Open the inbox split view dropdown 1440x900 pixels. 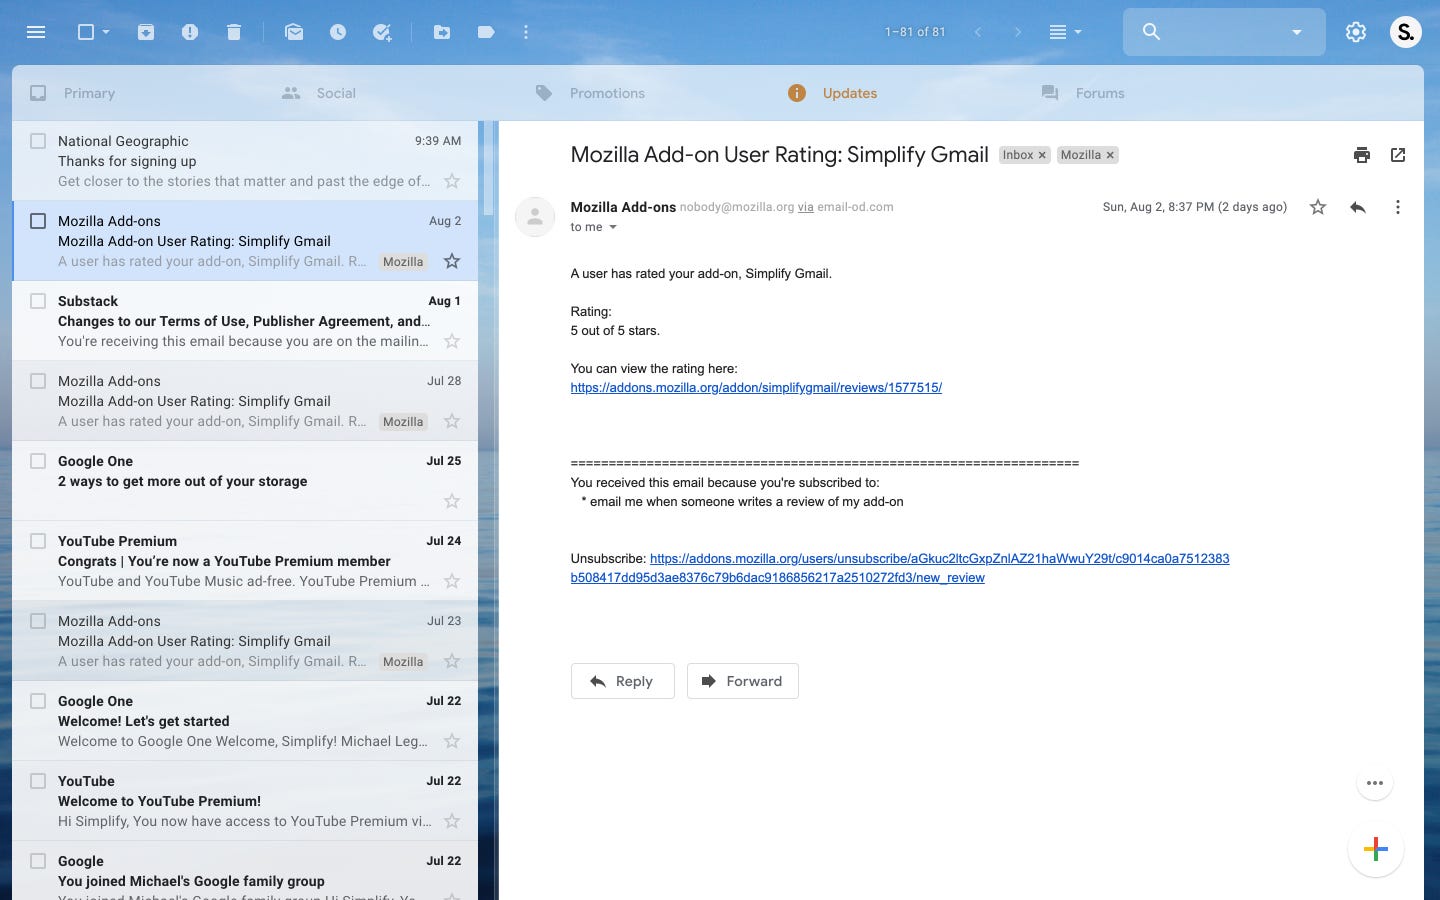[1066, 32]
